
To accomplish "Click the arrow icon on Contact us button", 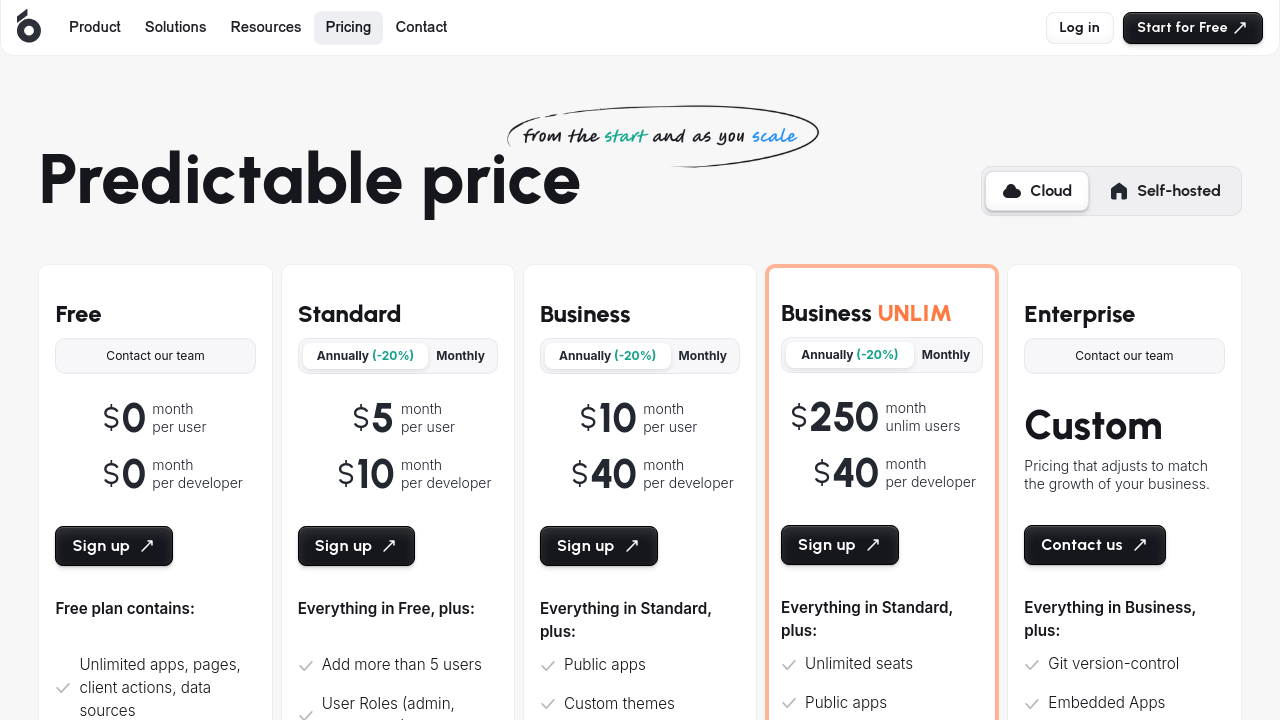I will pyautogui.click(x=1140, y=545).
